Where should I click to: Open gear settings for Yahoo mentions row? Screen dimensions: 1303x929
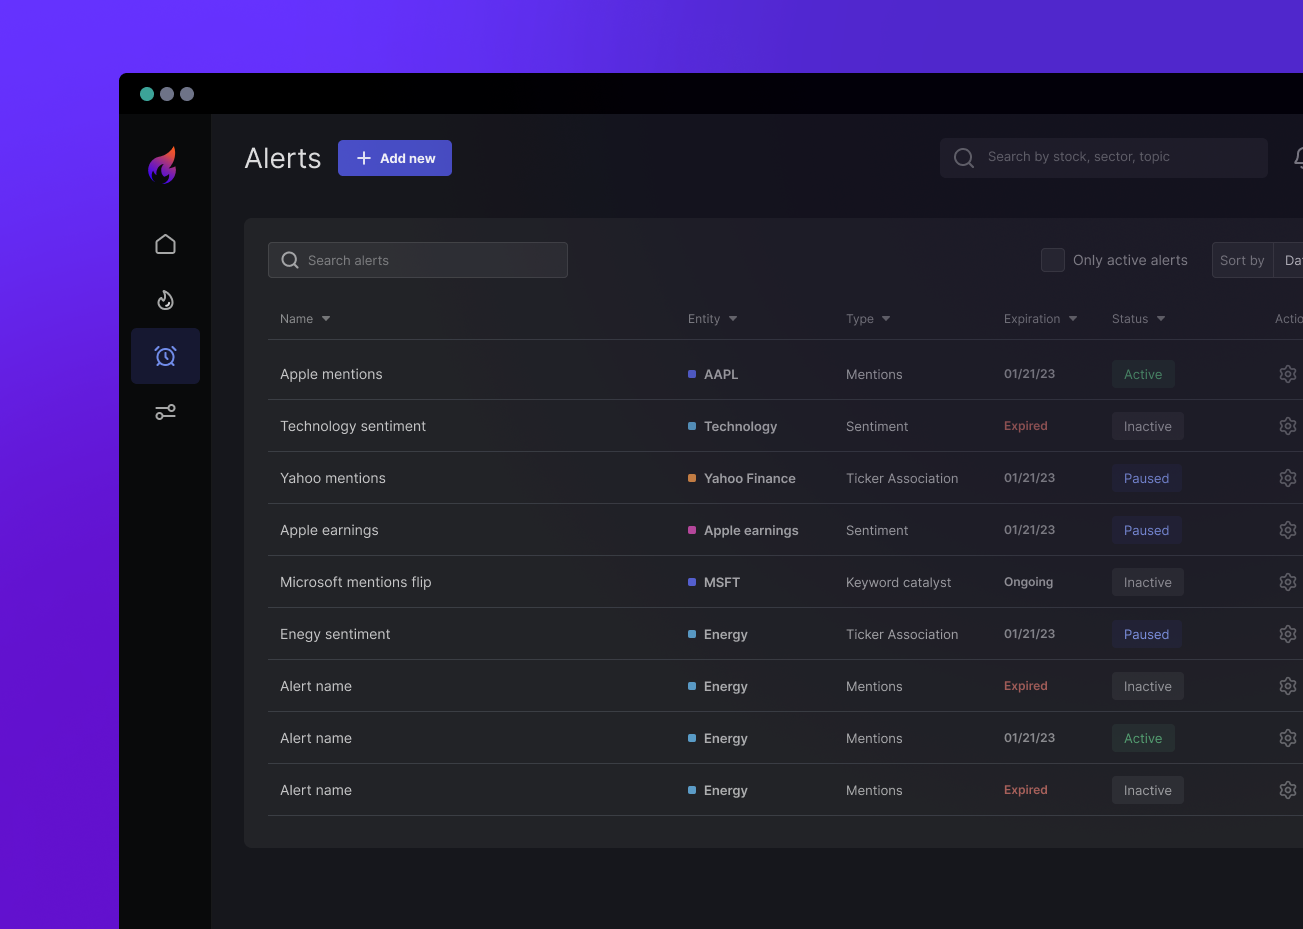(1288, 478)
